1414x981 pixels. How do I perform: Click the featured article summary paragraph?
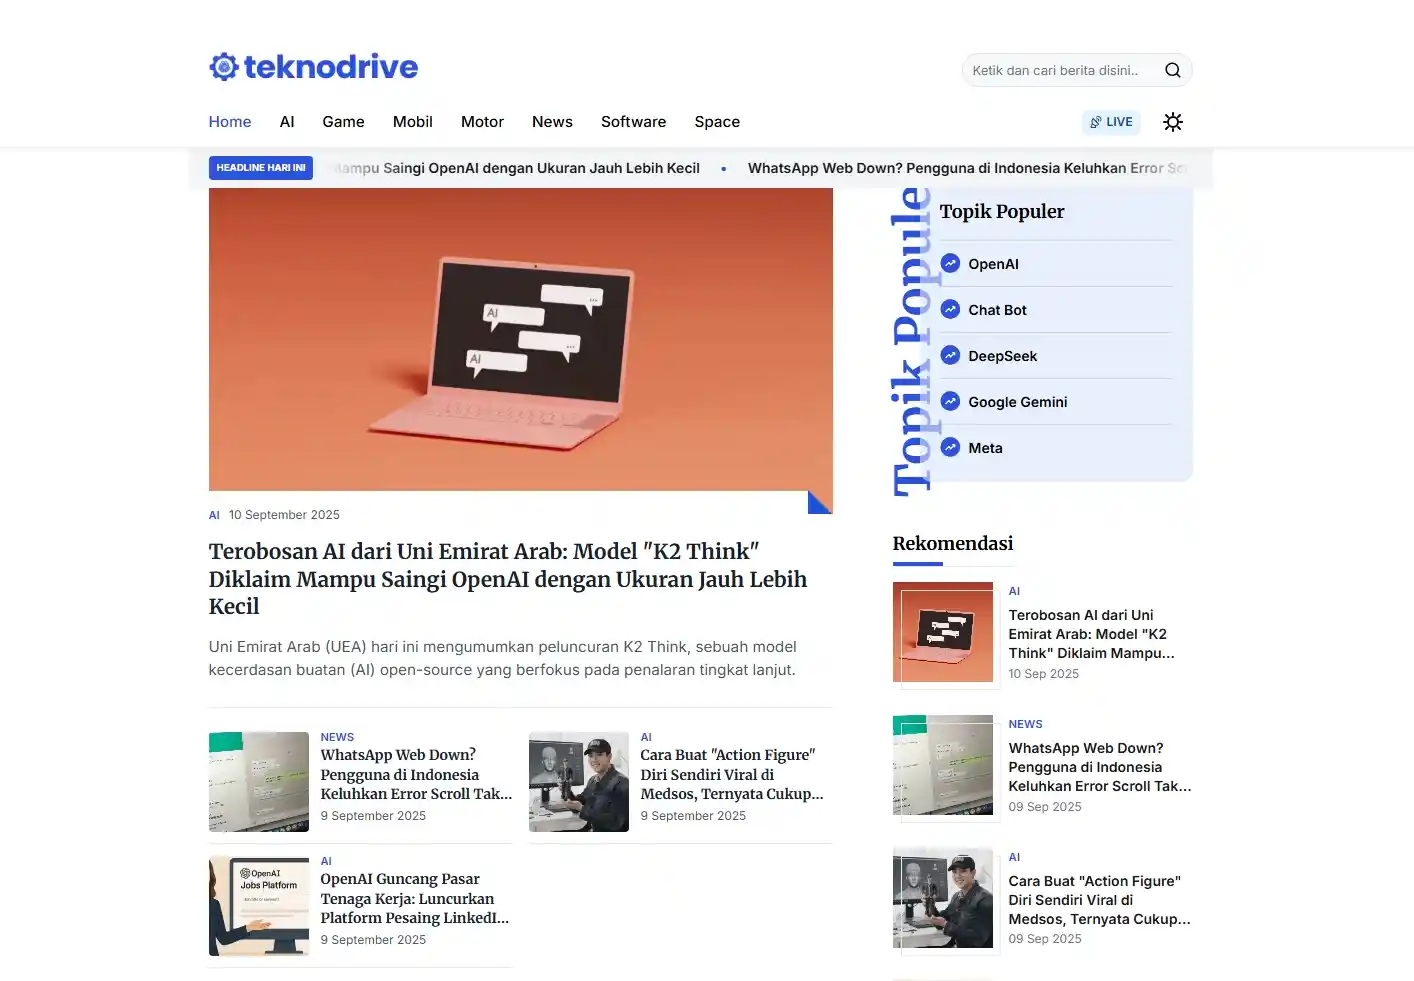[502, 658]
